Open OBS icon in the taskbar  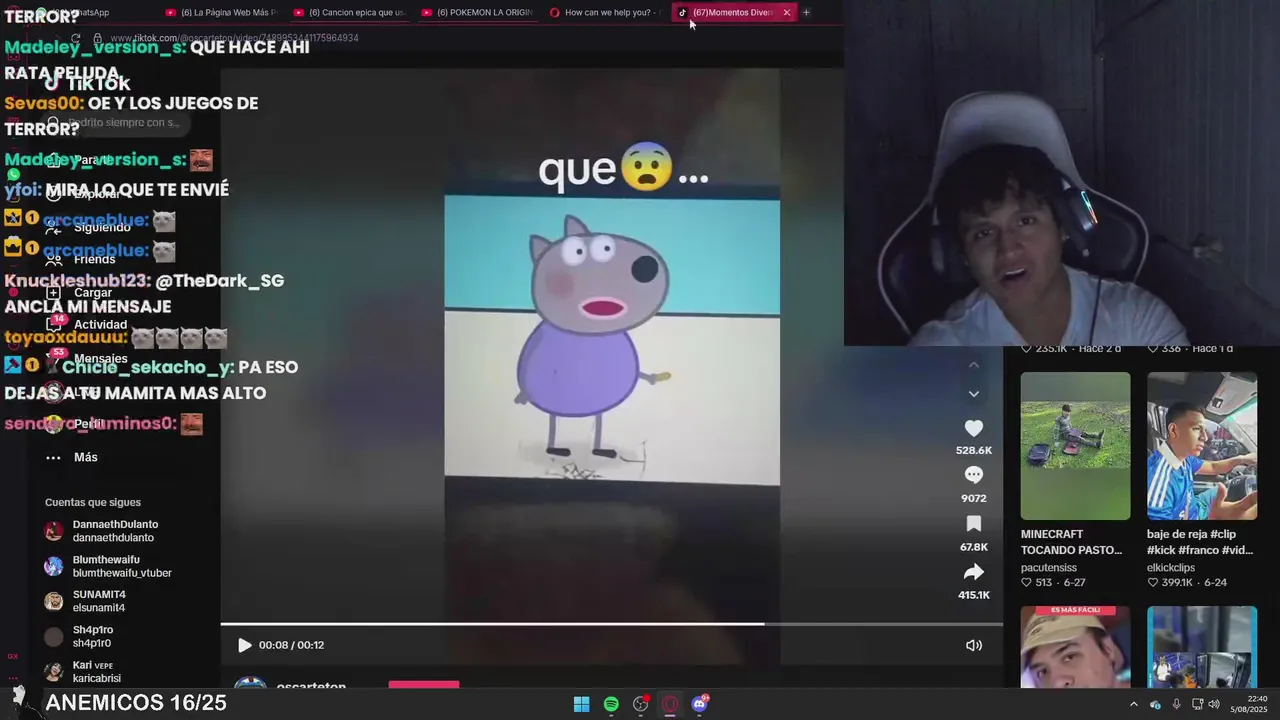tap(641, 704)
